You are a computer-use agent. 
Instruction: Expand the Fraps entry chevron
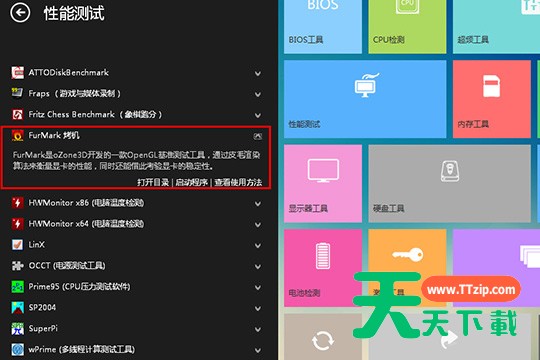tap(258, 94)
